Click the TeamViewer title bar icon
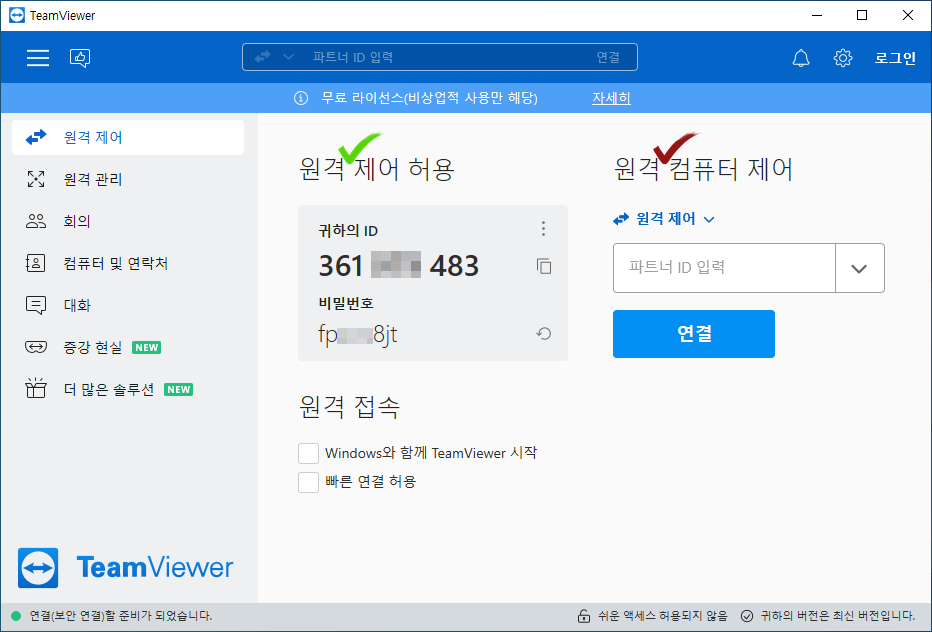Screen dimensions: 932x632 coord(17,15)
